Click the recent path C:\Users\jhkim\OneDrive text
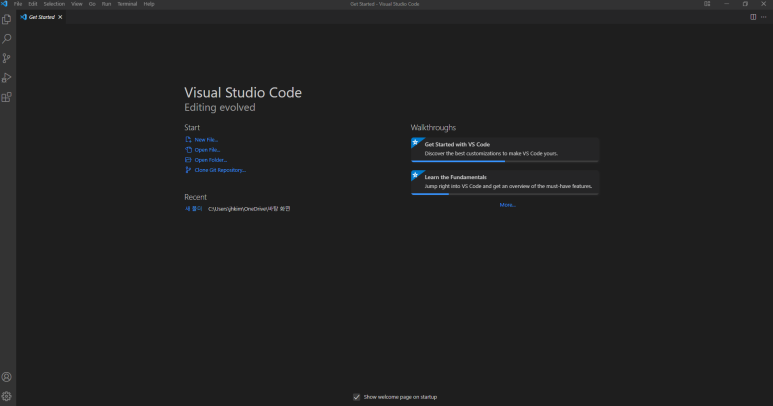Screen dimensions: 773x406 [x=249, y=209]
